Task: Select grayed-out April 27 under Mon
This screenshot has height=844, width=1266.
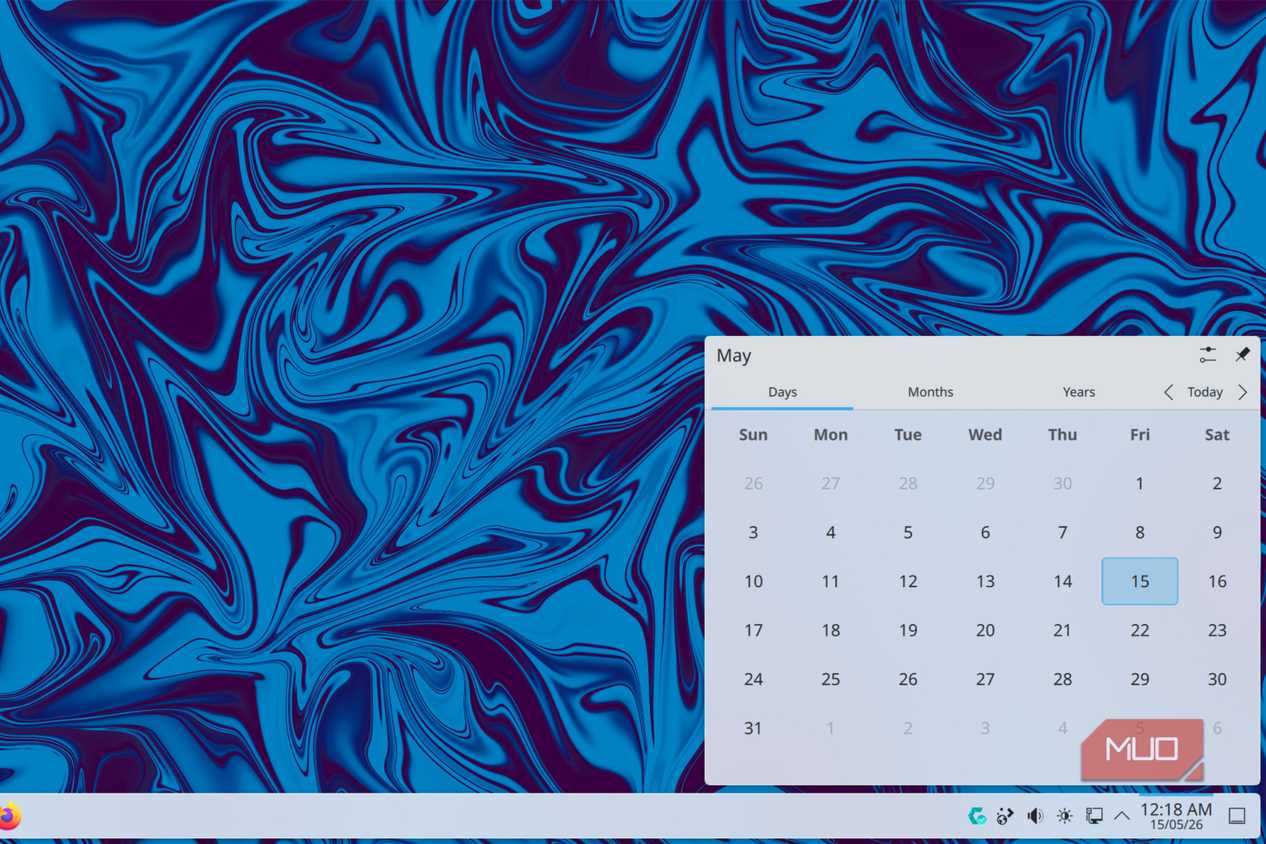Action: click(830, 483)
